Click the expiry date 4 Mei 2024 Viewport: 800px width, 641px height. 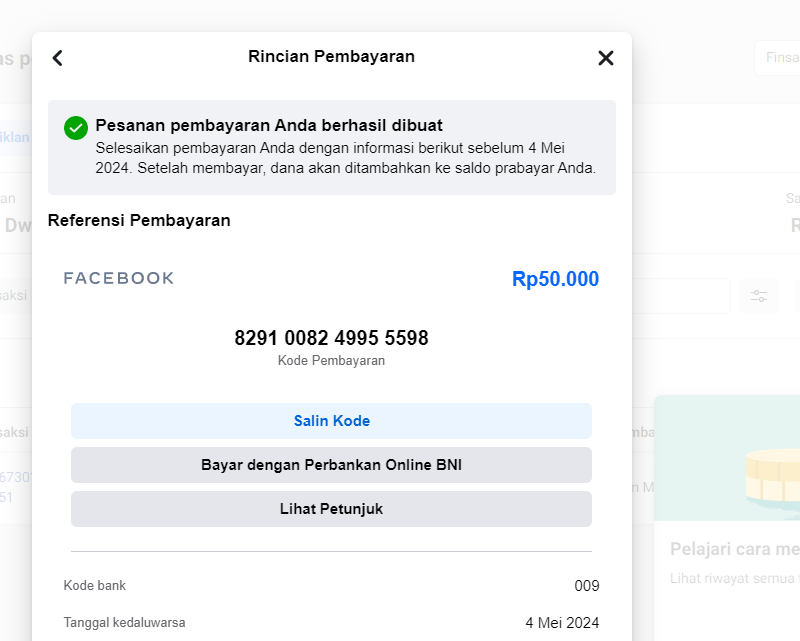(562, 623)
